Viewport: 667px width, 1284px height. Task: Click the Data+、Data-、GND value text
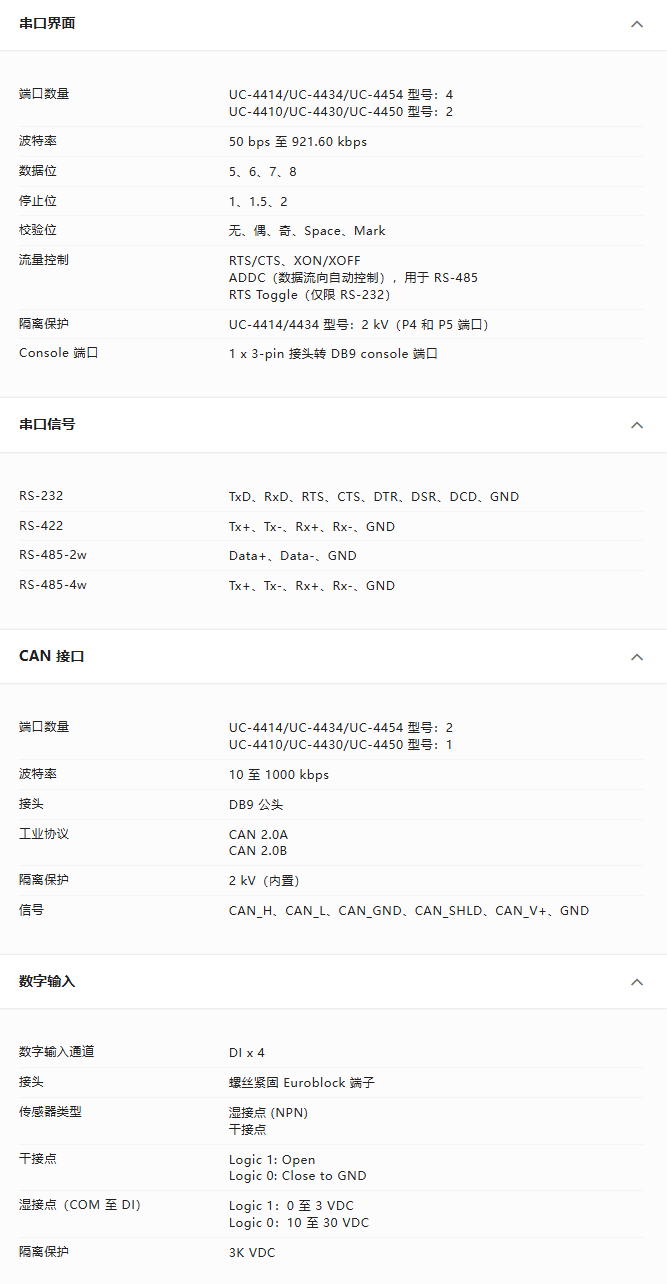coord(293,556)
